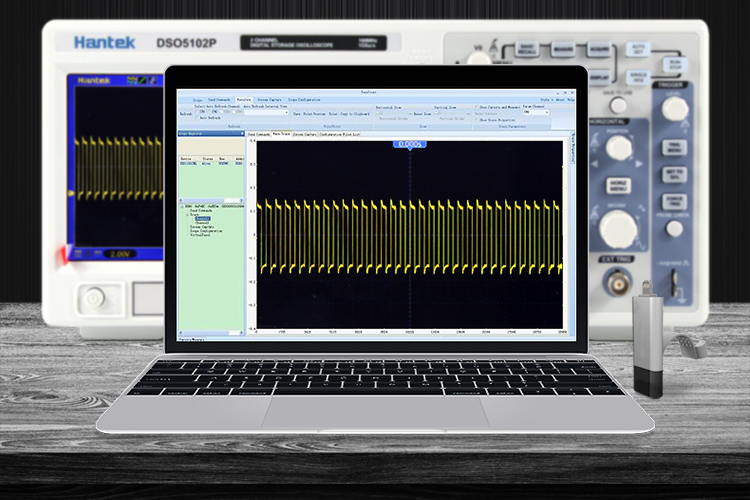Toggle Show Cursors and Measure checkbox
Image resolution: width=750 pixels, height=500 pixels.
(x=479, y=106)
